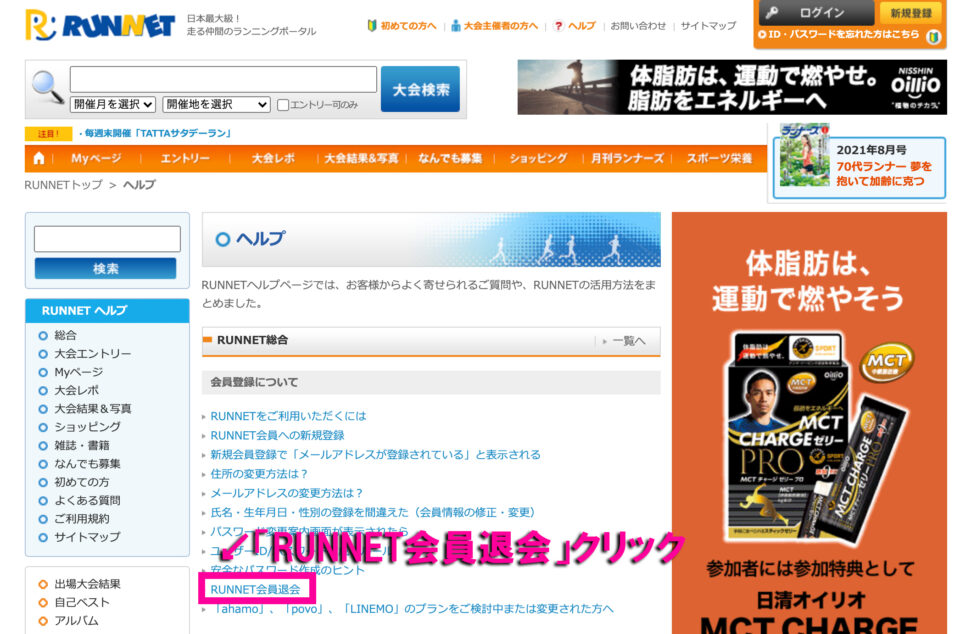This screenshot has height=634, width=960.
Task: Click the organizer person icon beside 大会主催者の方へ
Action: (x=456, y=26)
